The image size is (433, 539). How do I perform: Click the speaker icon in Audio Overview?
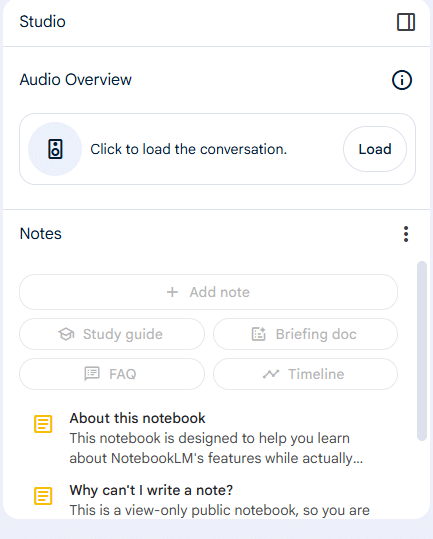point(55,149)
